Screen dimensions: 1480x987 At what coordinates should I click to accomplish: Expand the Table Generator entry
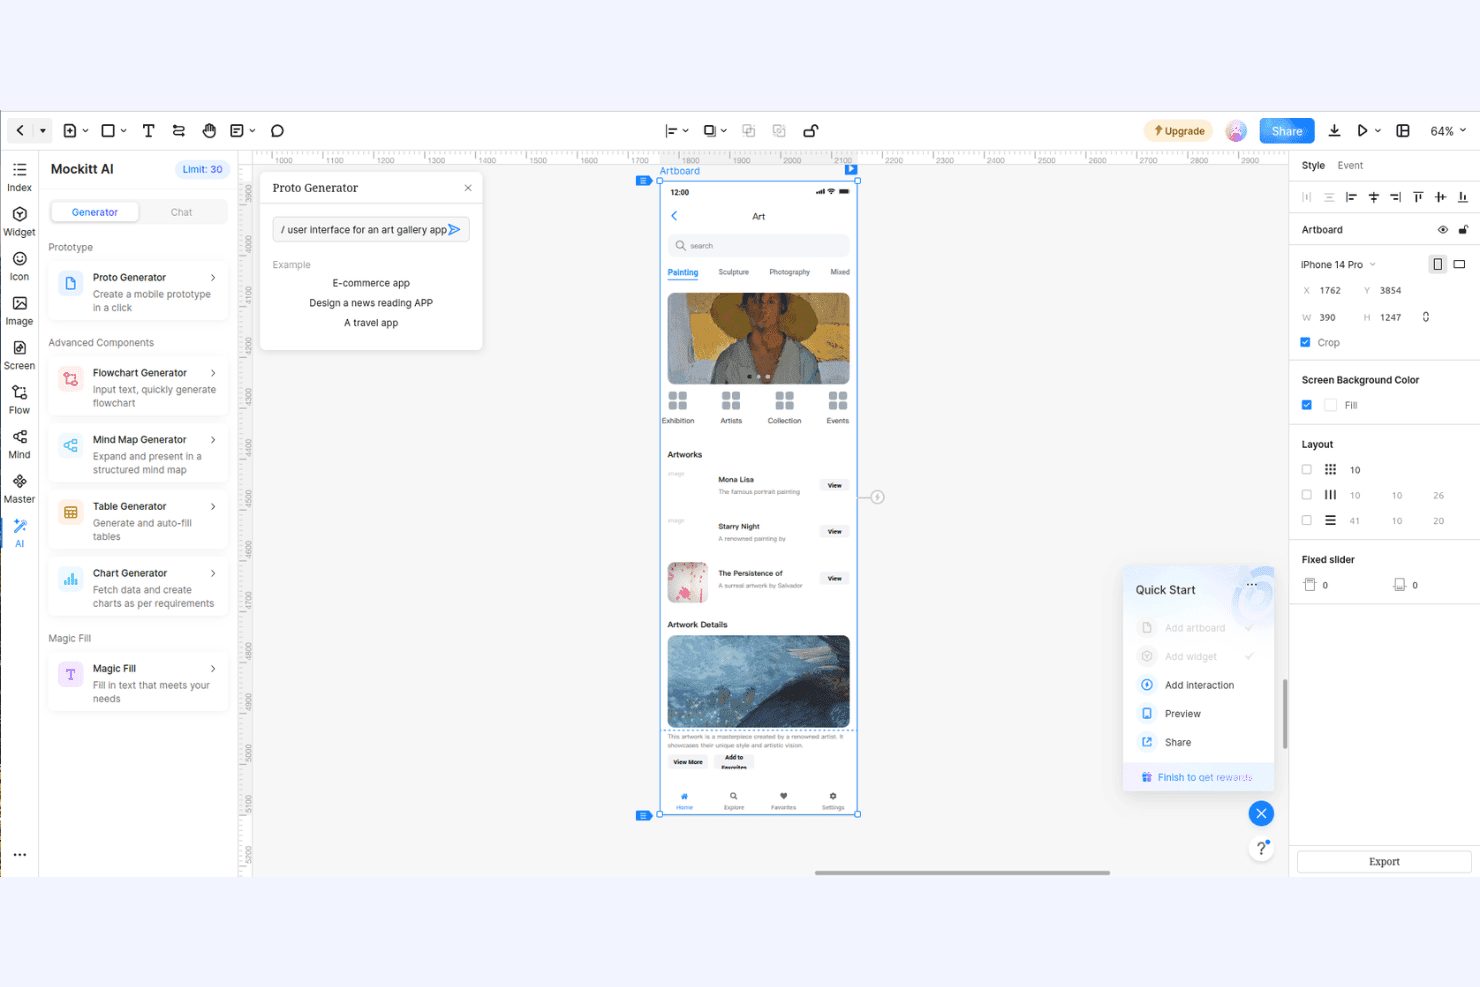pyautogui.click(x=213, y=507)
